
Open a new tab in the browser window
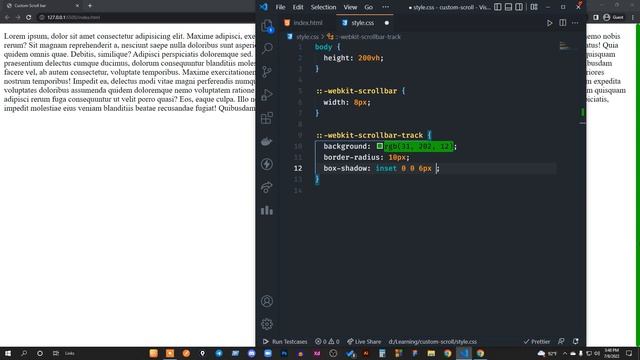coord(90,6)
